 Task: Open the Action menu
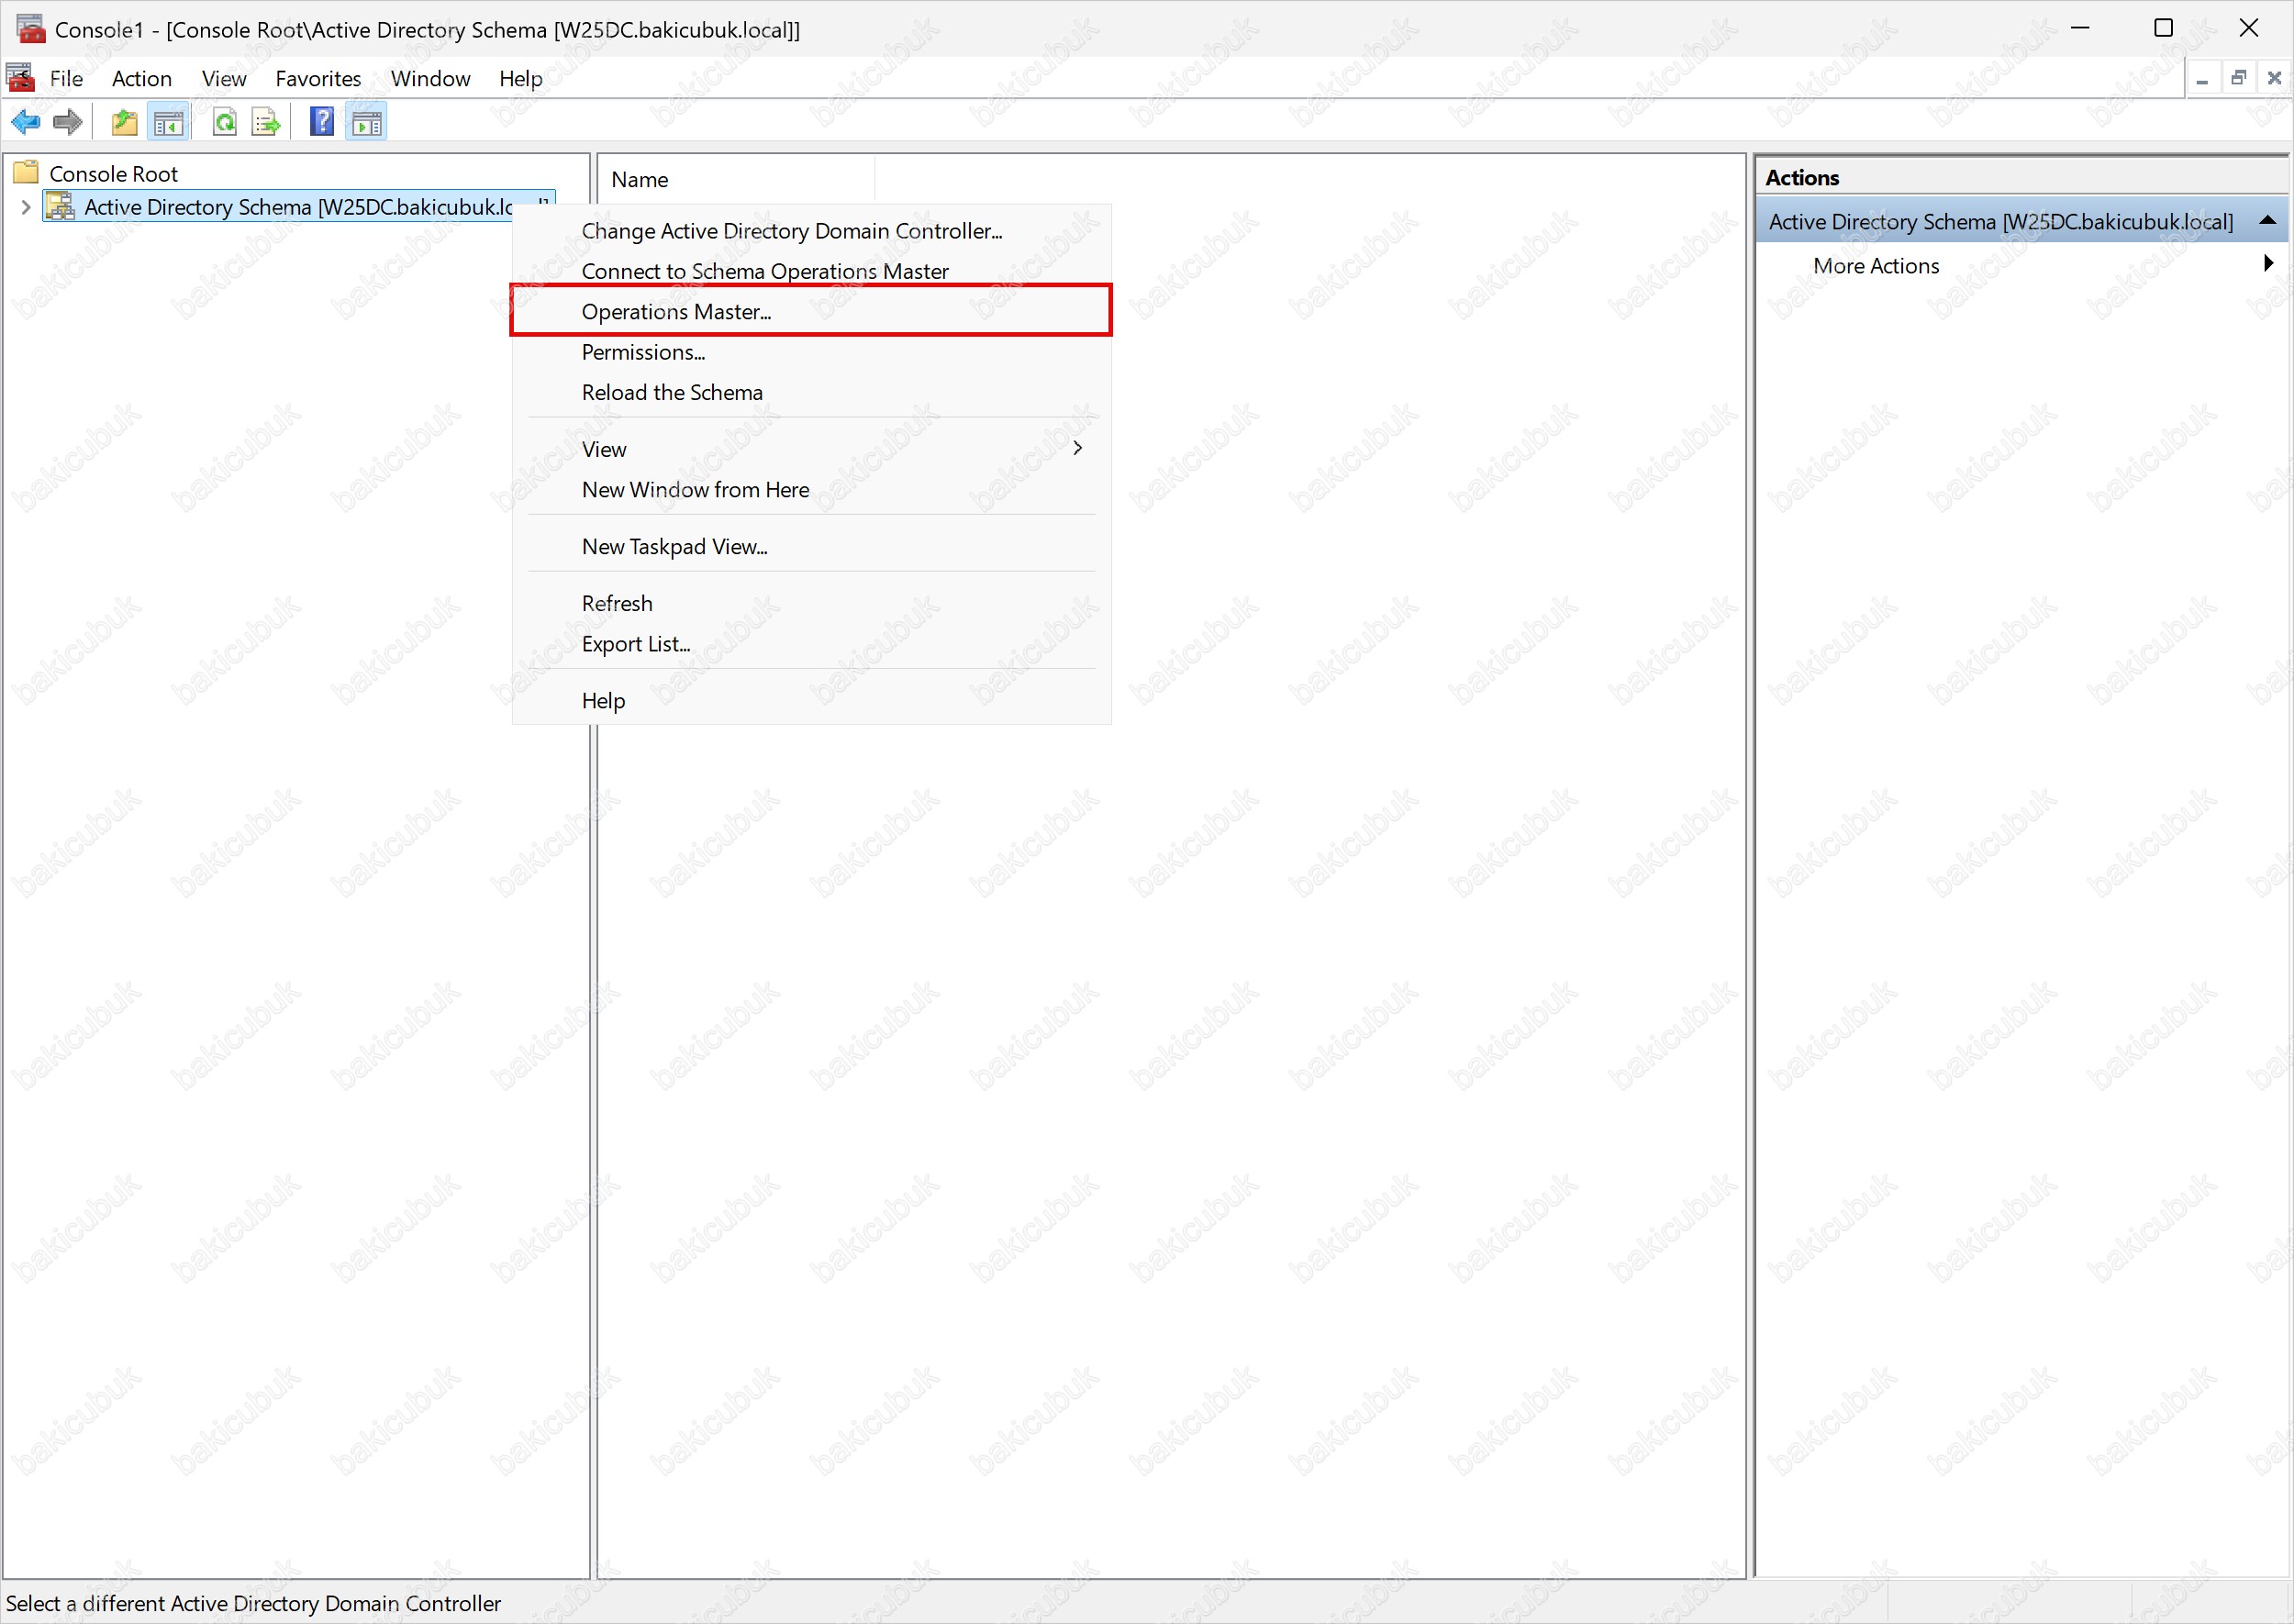(142, 78)
